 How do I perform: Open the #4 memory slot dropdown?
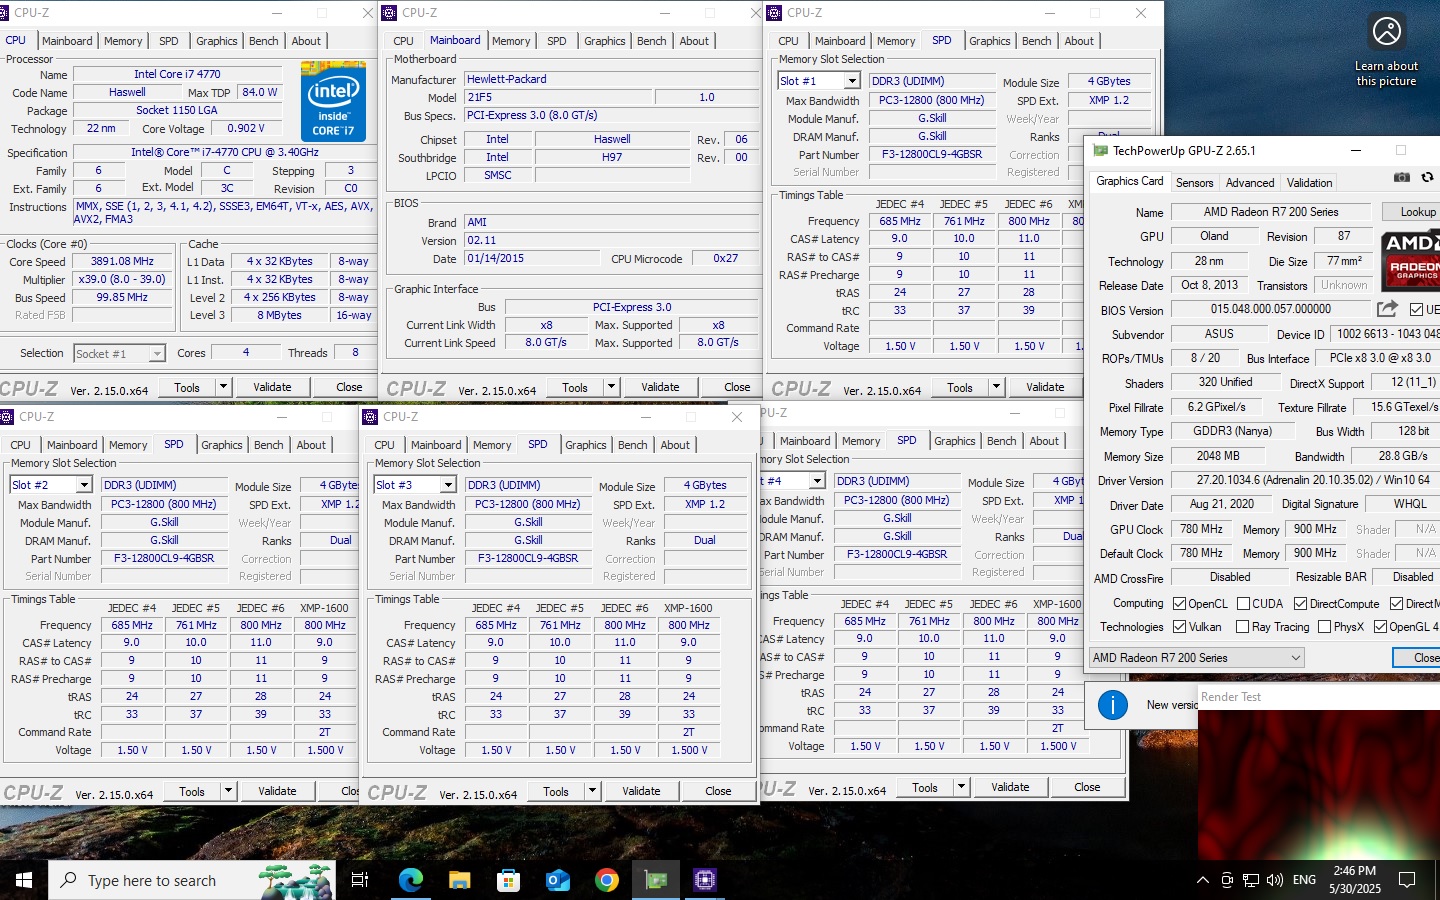(817, 481)
